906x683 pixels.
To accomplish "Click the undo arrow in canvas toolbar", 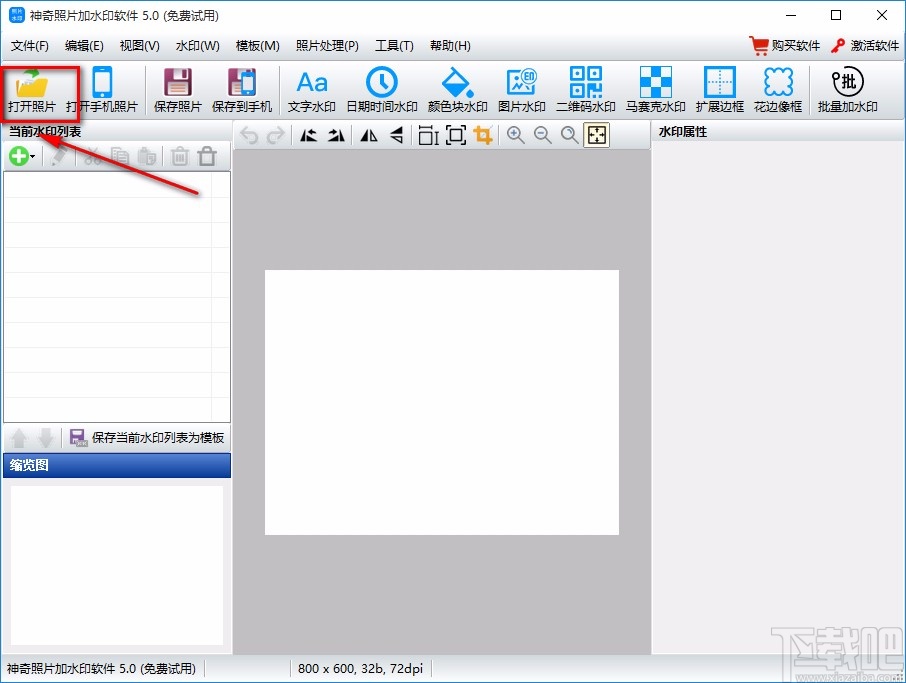I will (249, 135).
